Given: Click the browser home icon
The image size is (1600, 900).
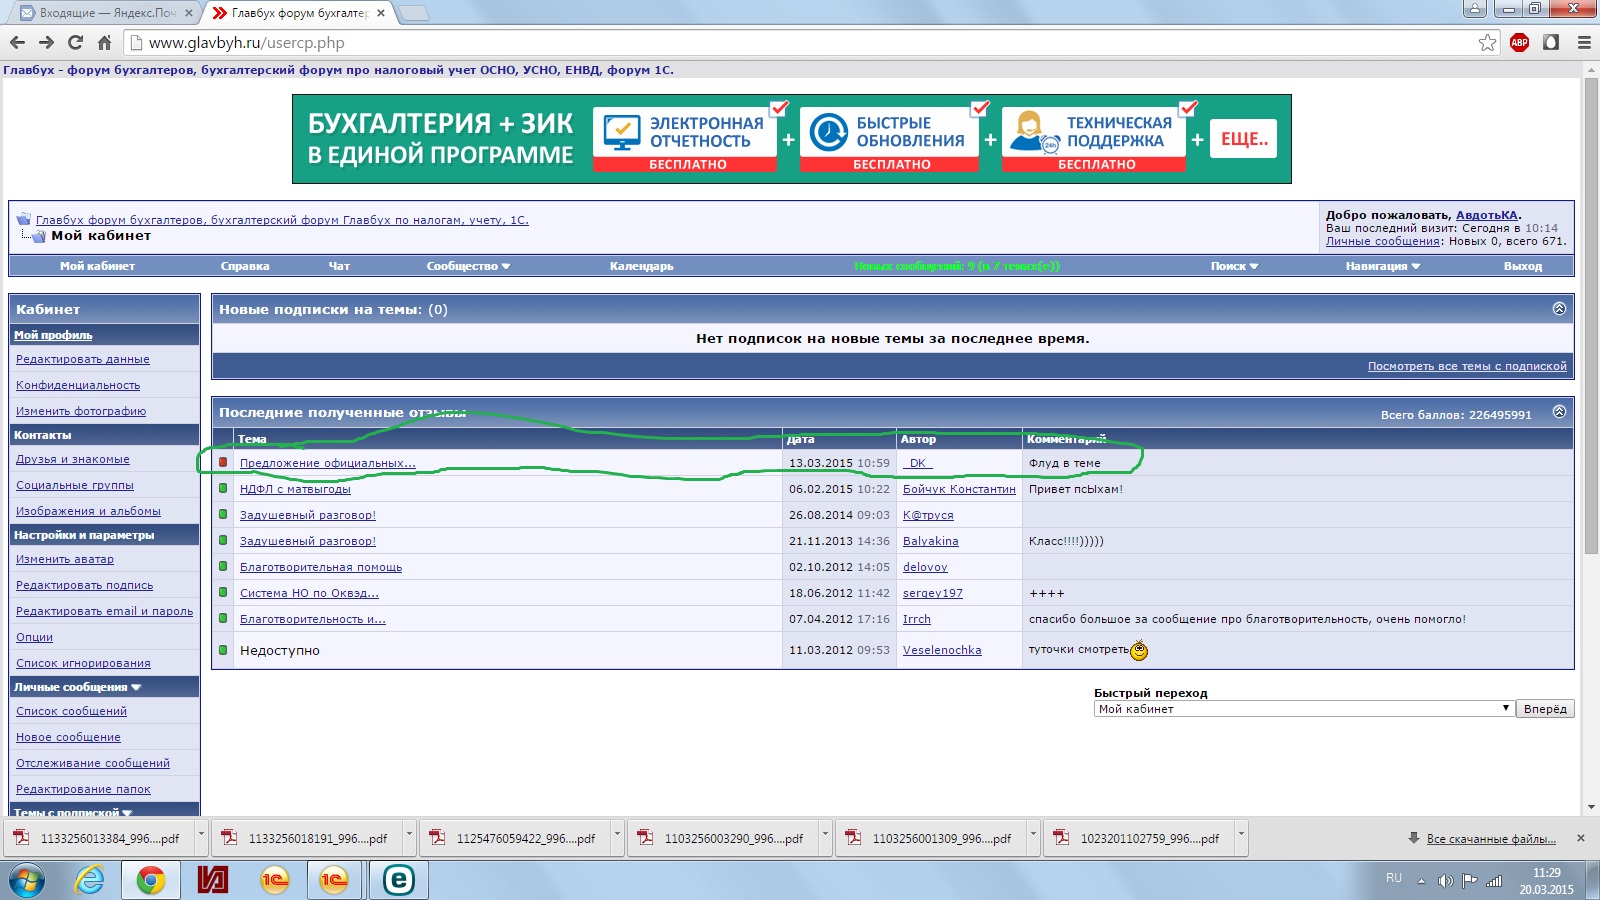Looking at the screenshot, I should [x=104, y=42].
